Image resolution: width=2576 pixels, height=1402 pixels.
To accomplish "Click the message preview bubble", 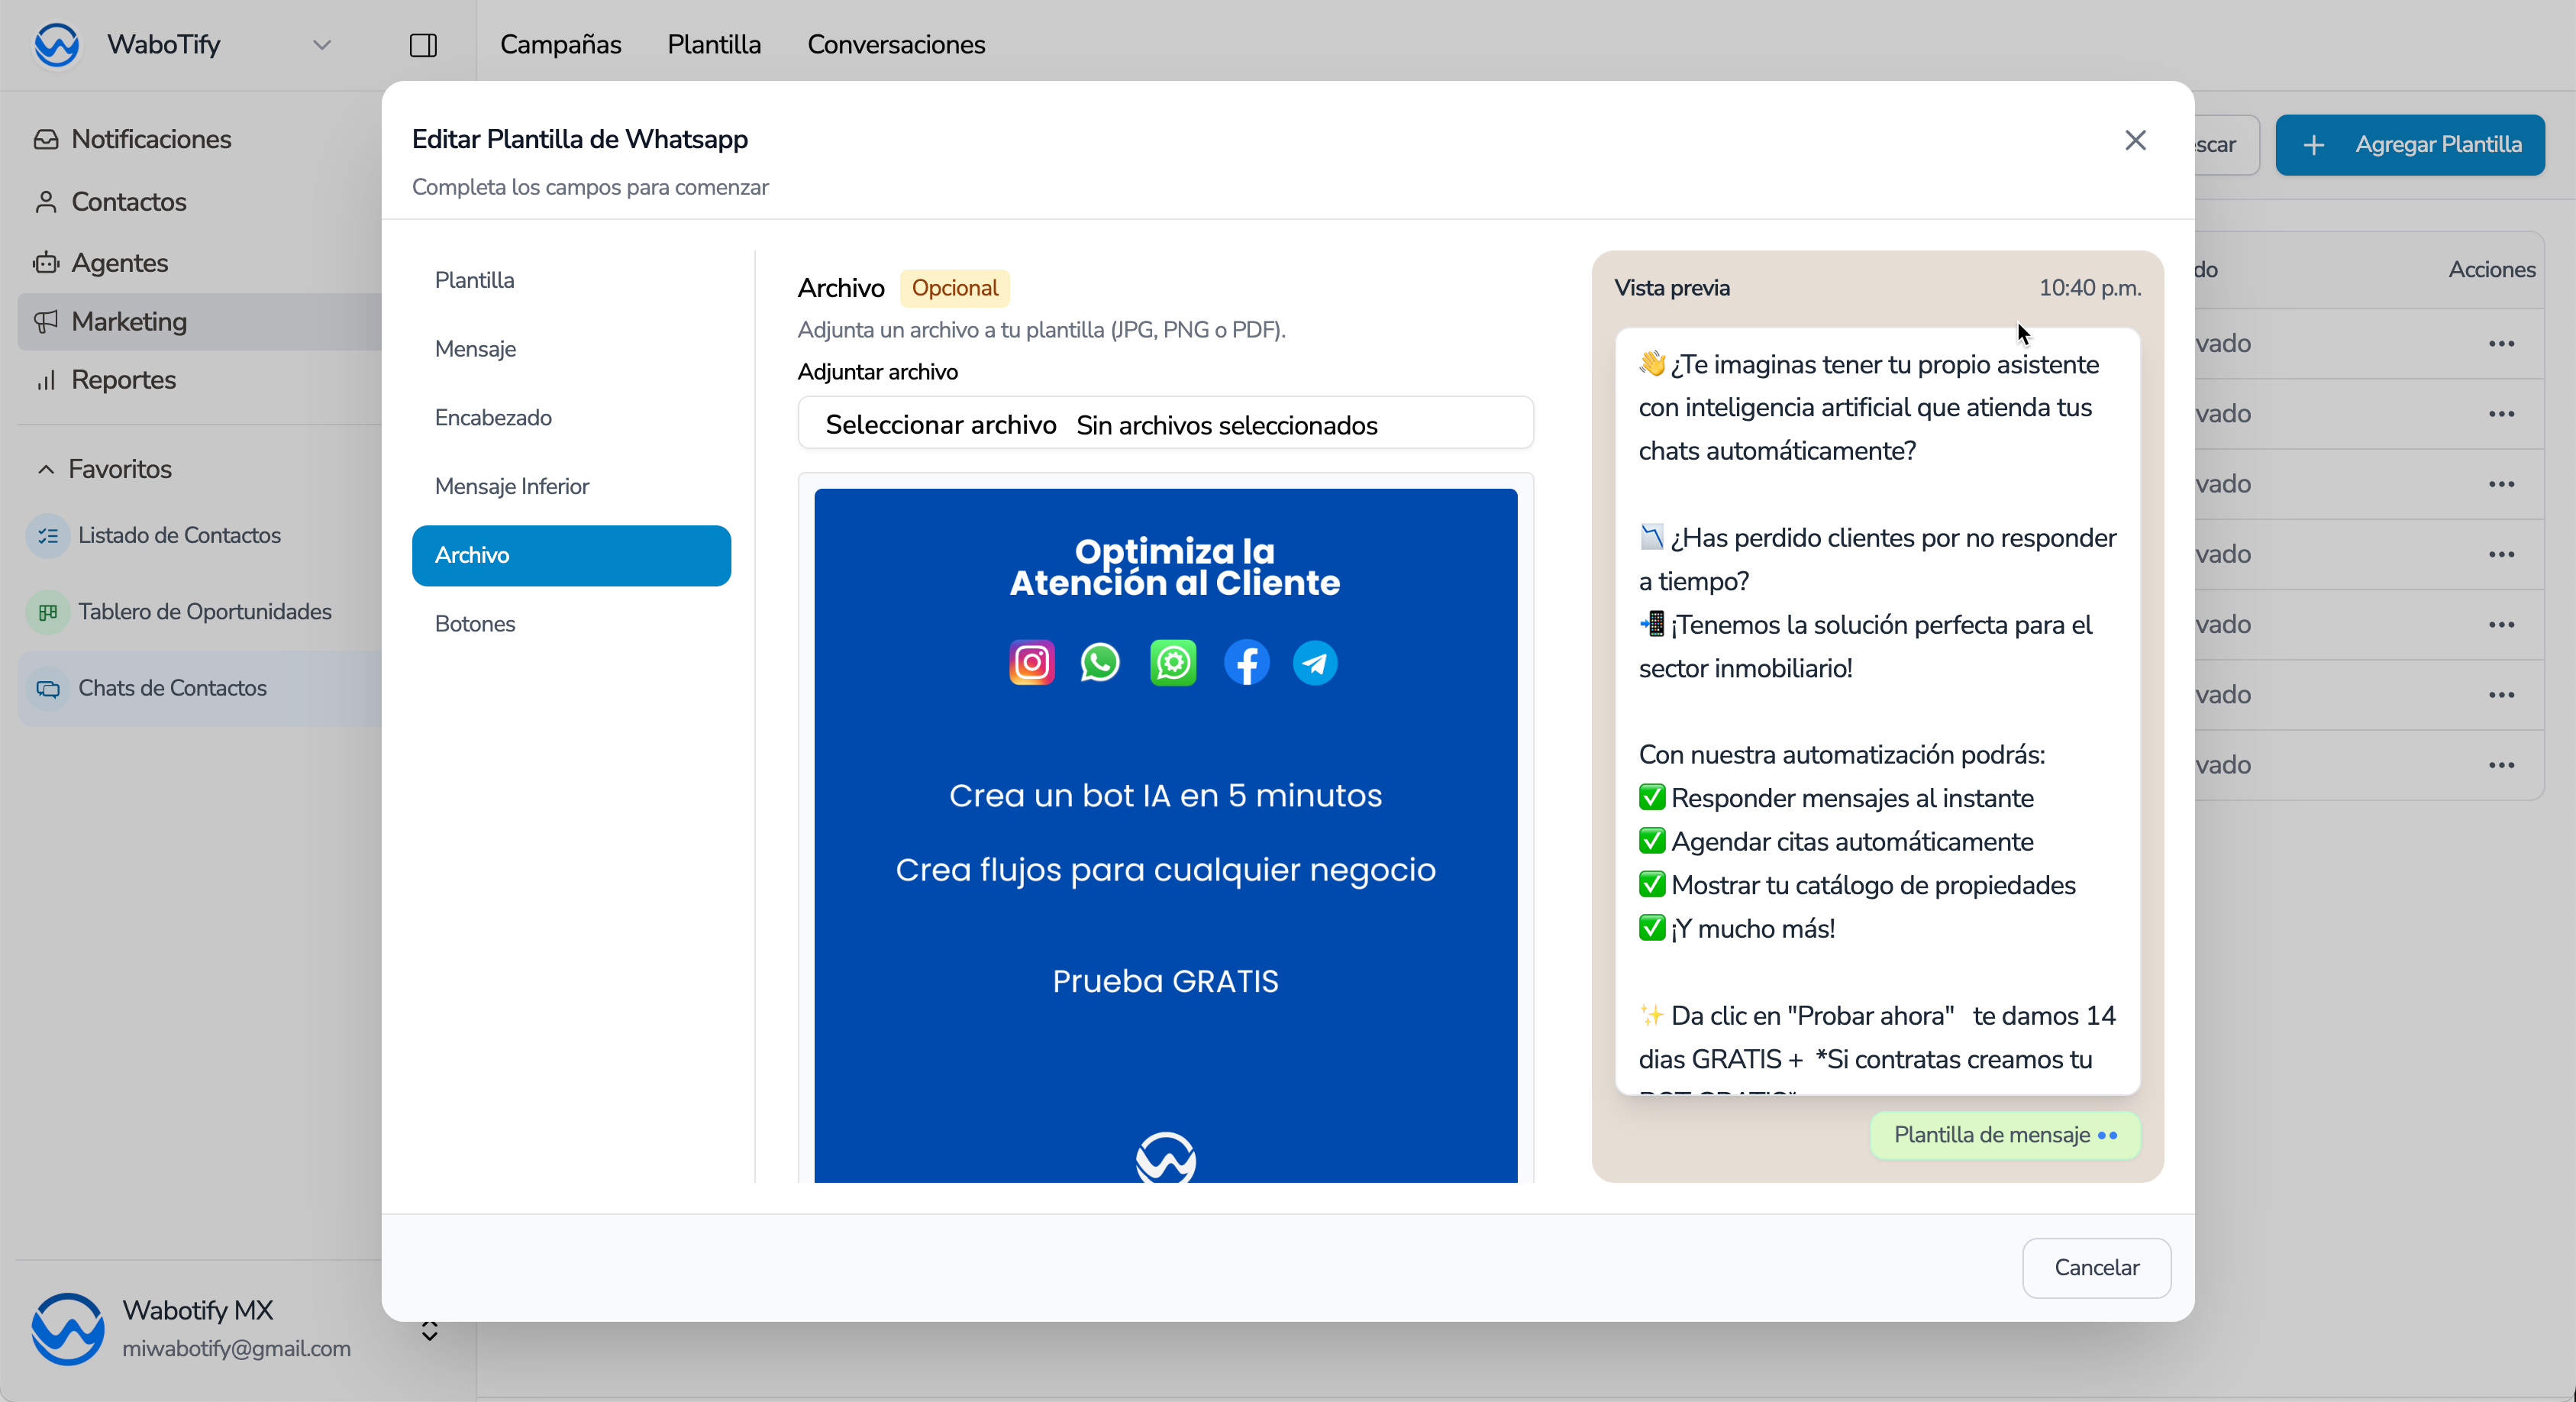I will pyautogui.click(x=1877, y=711).
